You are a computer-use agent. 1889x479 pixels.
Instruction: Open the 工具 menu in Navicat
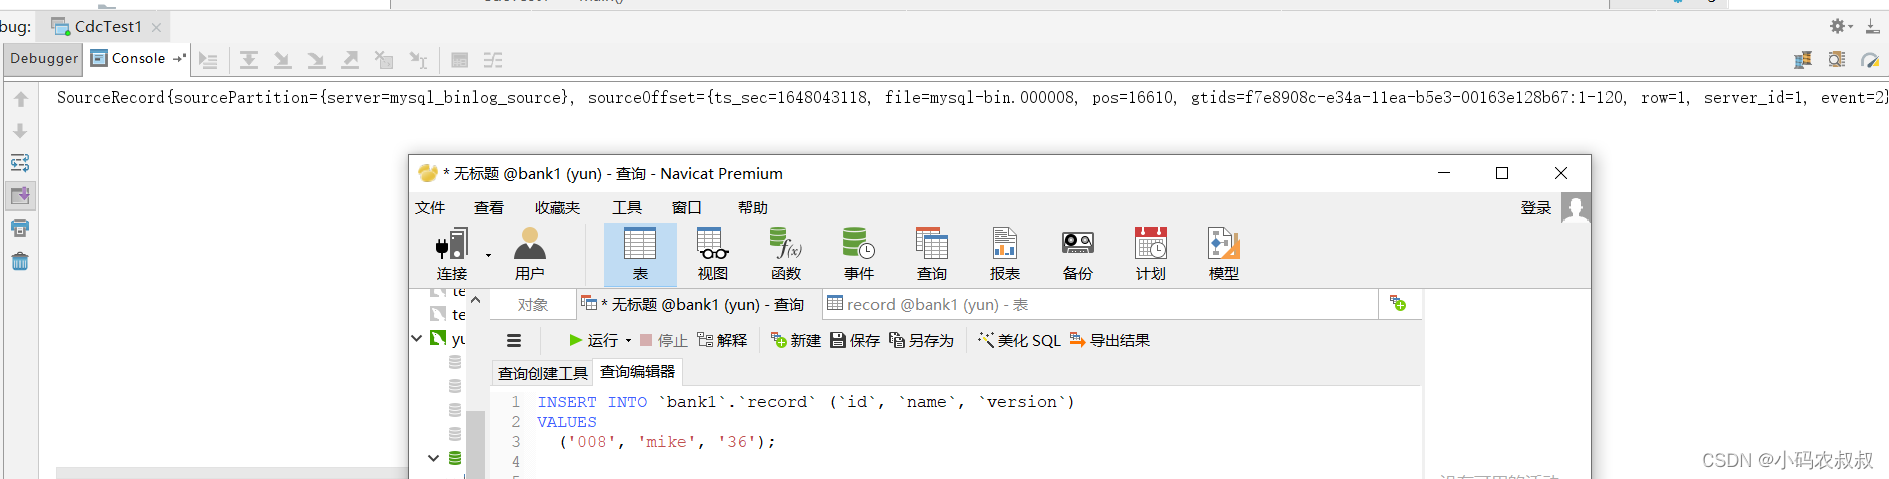pyautogui.click(x=627, y=208)
